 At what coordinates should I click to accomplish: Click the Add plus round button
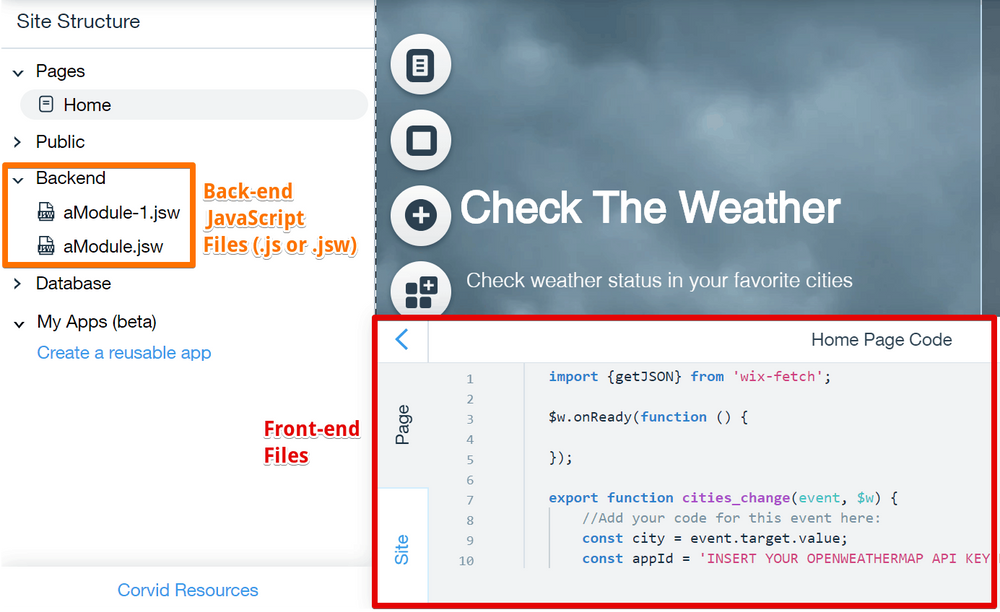[x=421, y=215]
